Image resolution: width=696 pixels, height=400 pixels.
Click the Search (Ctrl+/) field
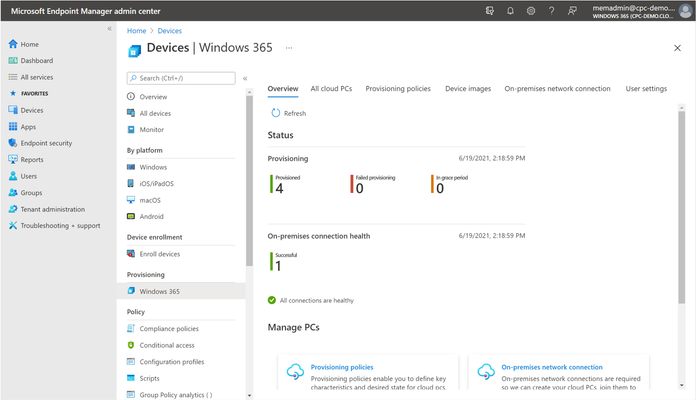pos(181,78)
